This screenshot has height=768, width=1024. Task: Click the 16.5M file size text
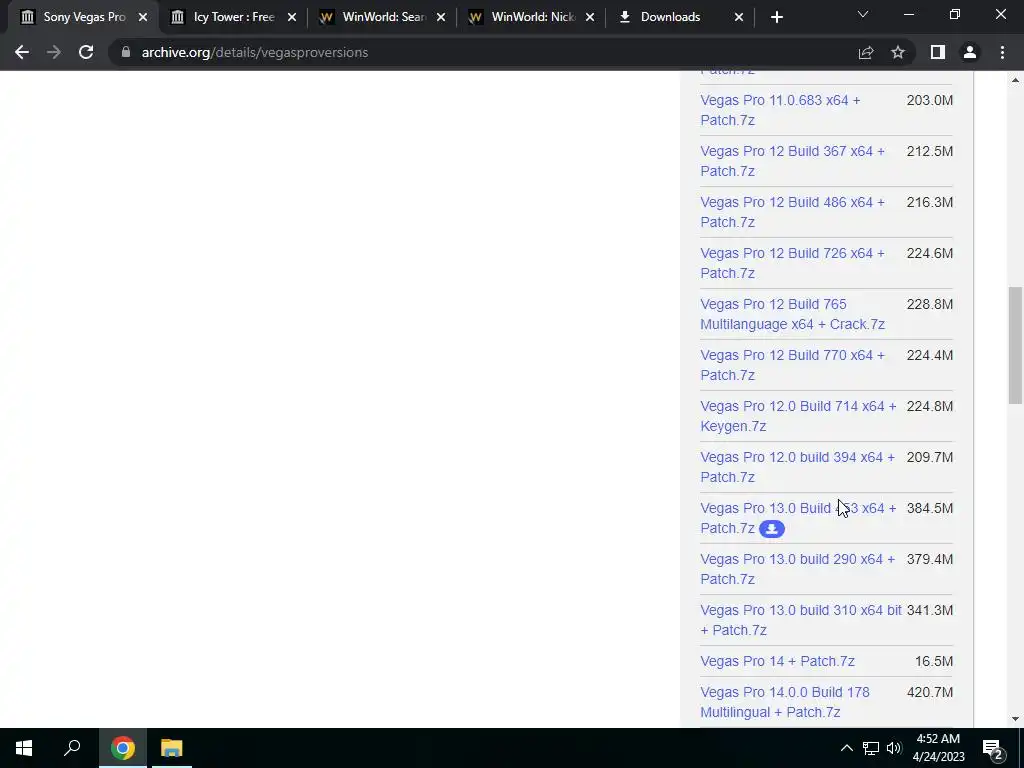[x=934, y=661]
